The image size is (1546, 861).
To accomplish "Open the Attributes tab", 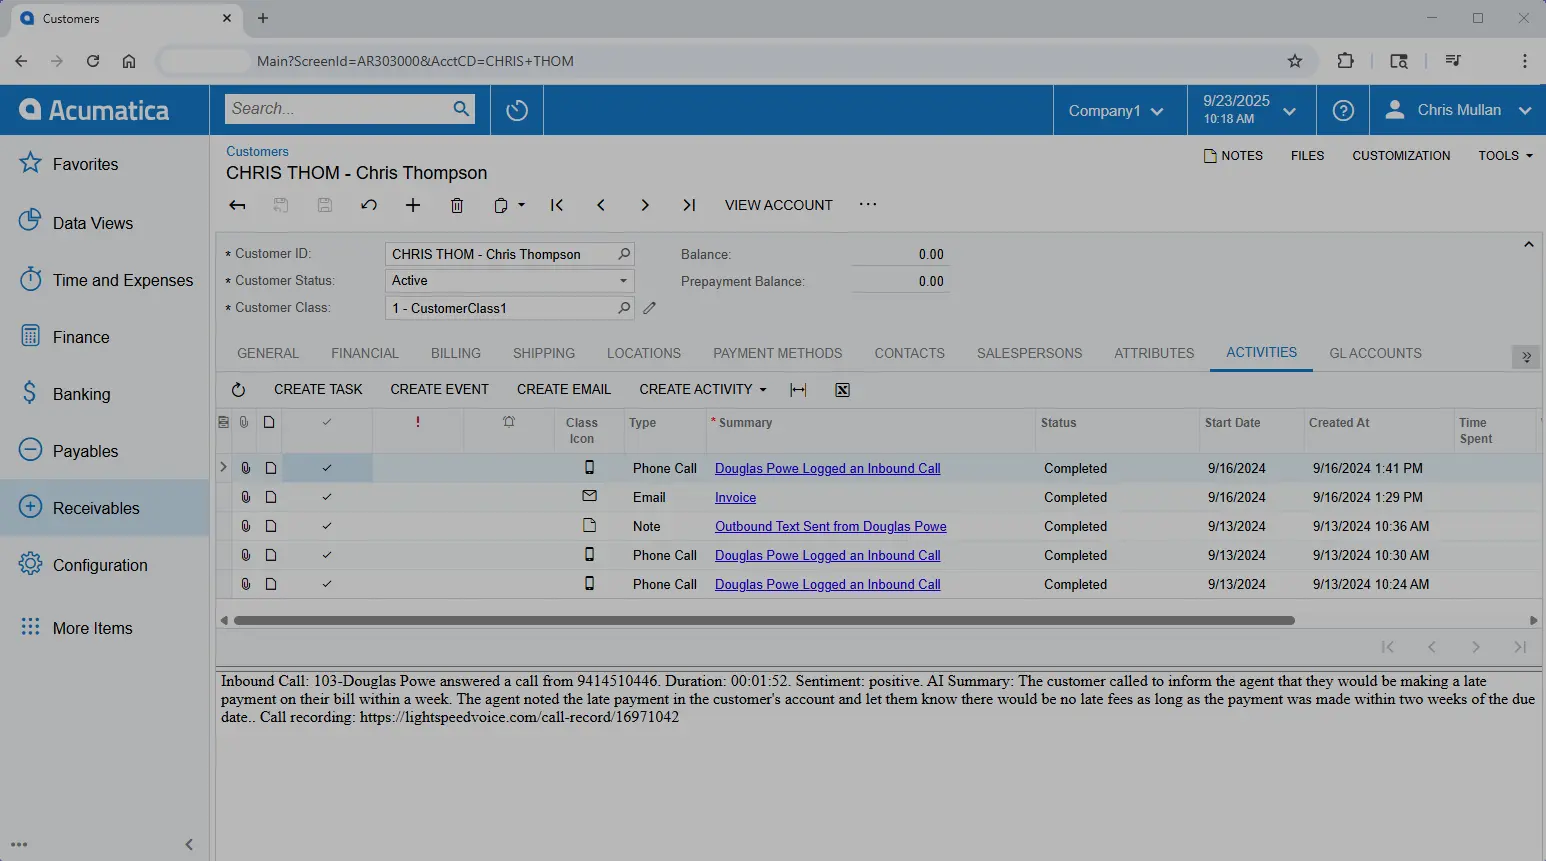I will pyautogui.click(x=1153, y=353).
